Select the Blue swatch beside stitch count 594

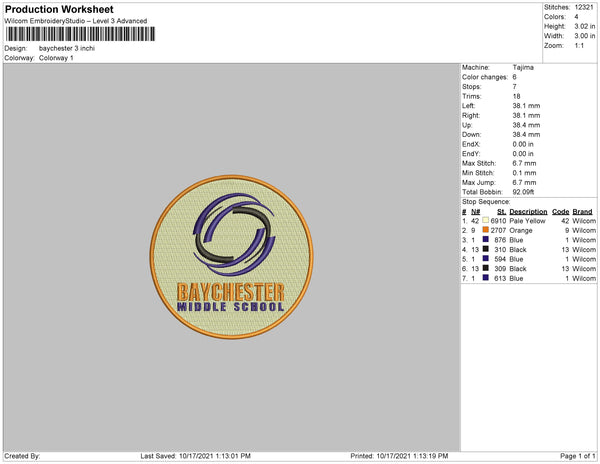coord(486,259)
